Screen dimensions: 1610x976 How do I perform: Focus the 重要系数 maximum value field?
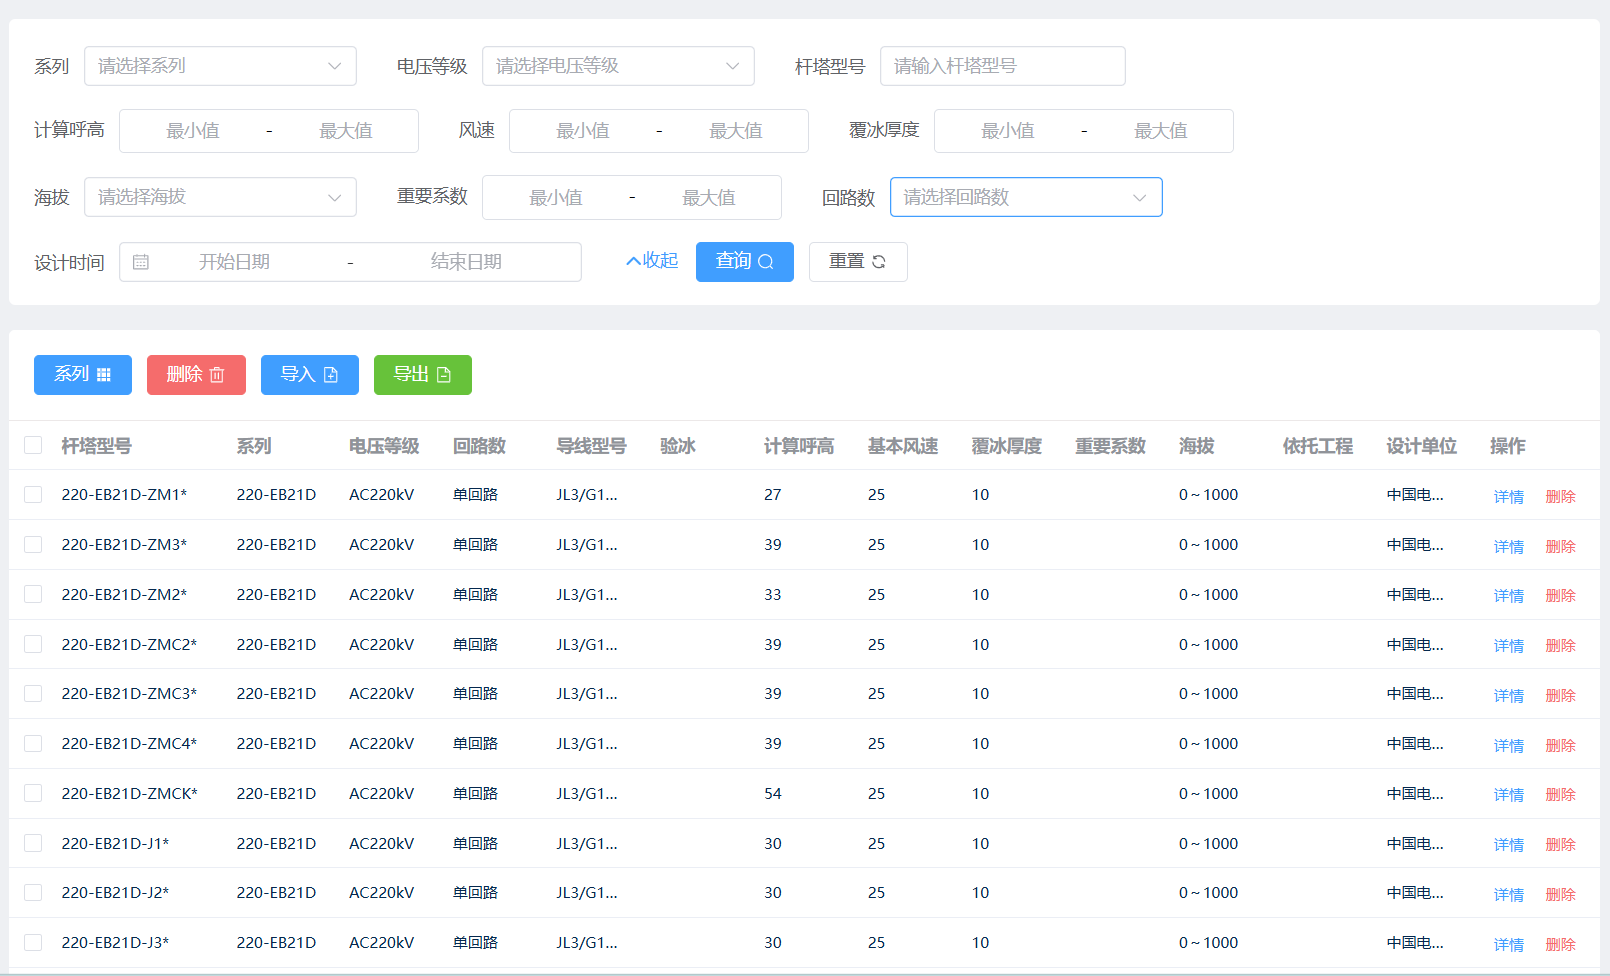click(x=709, y=198)
